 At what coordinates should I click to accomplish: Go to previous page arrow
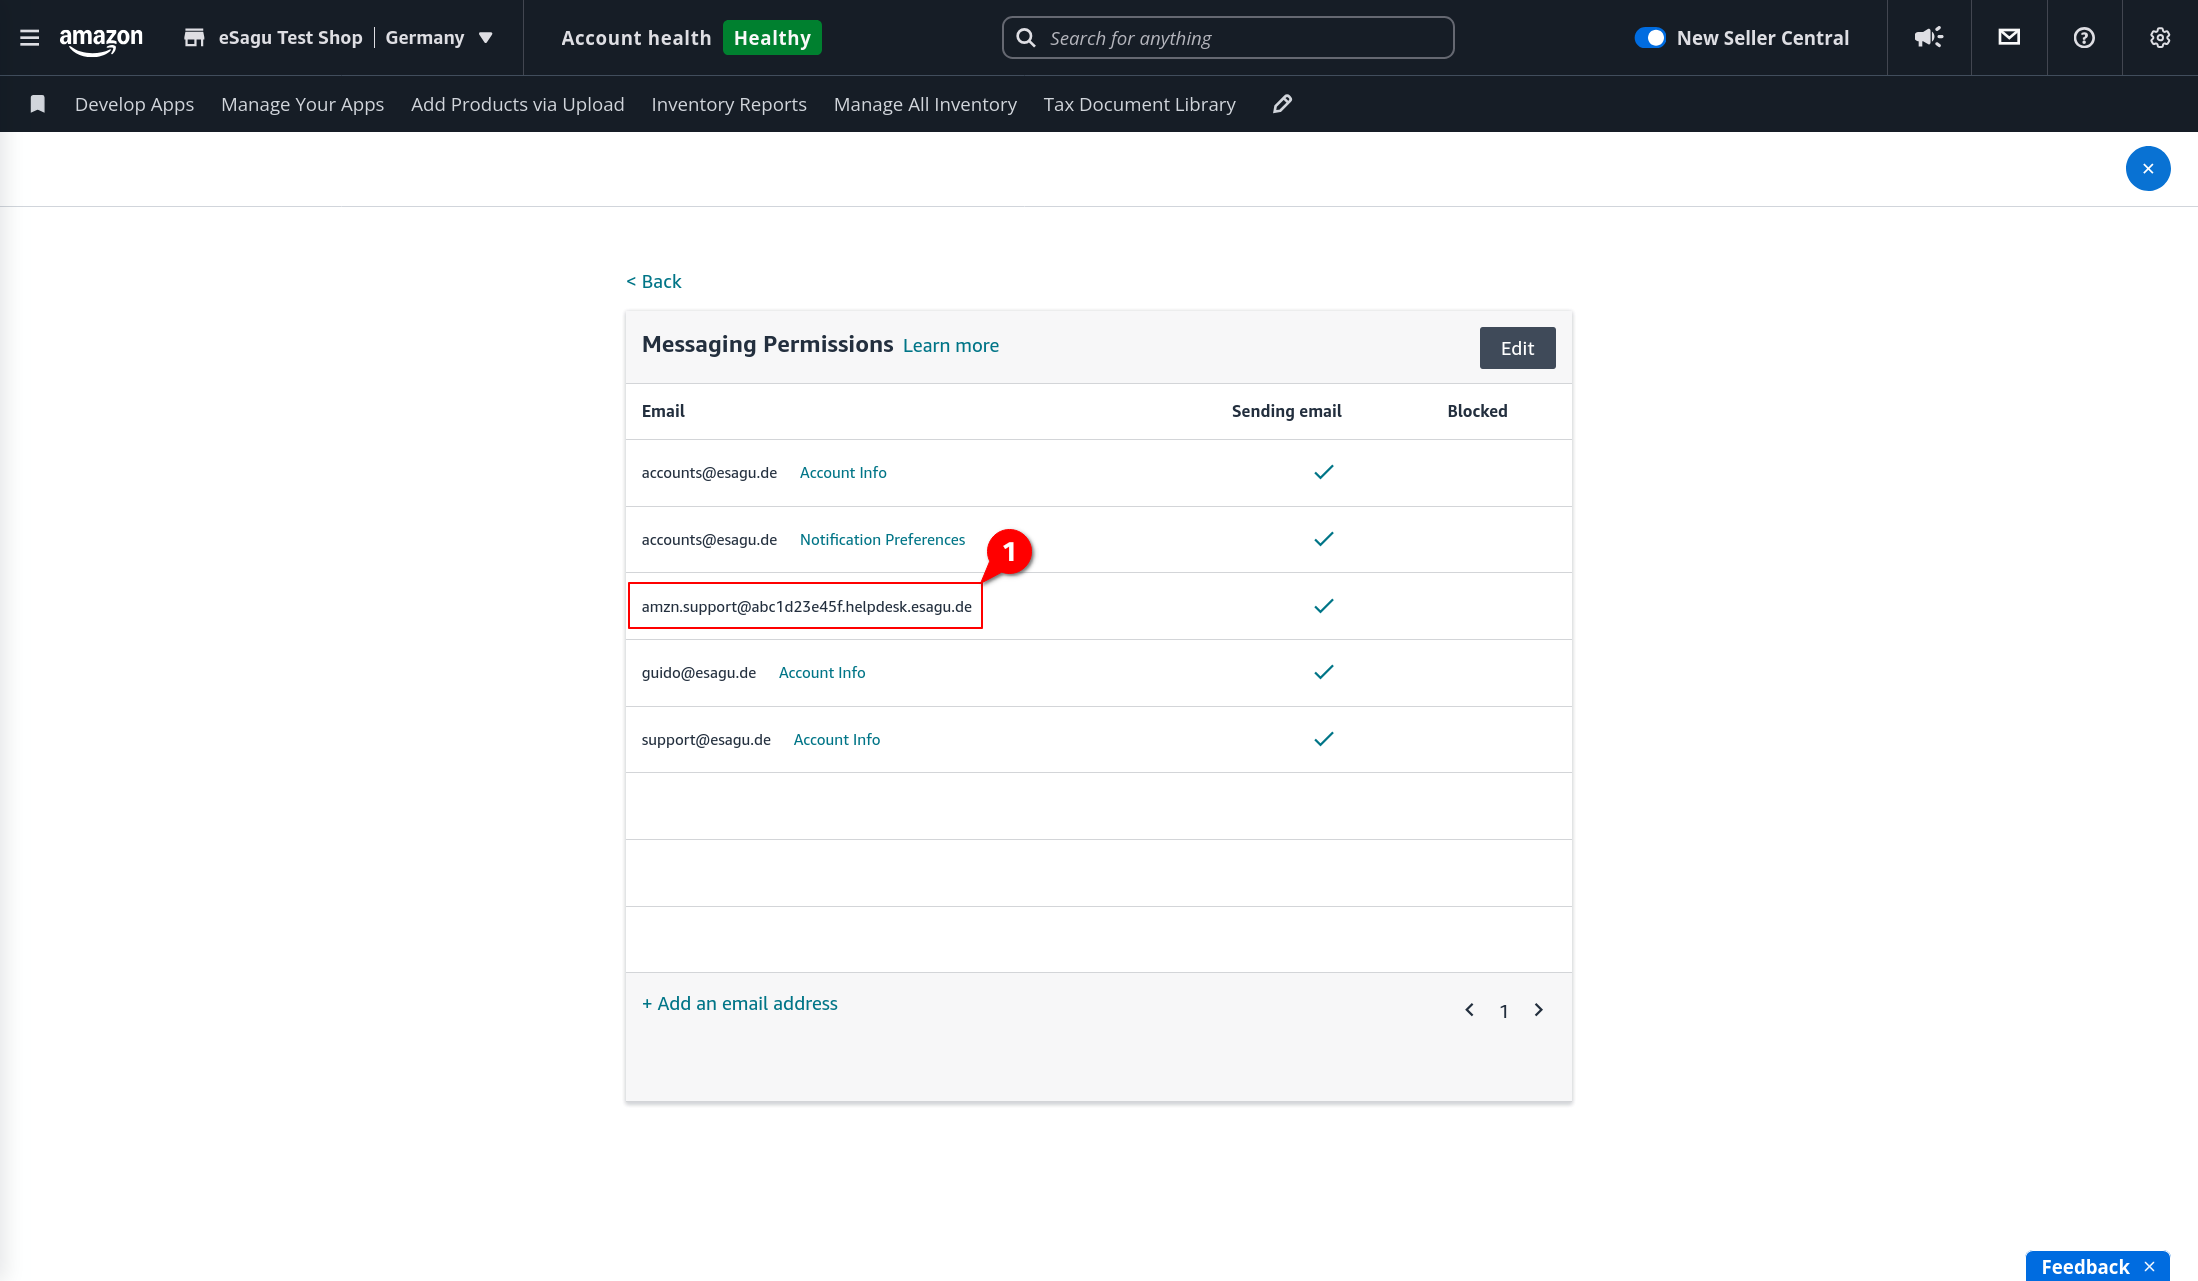click(x=1469, y=1010)
